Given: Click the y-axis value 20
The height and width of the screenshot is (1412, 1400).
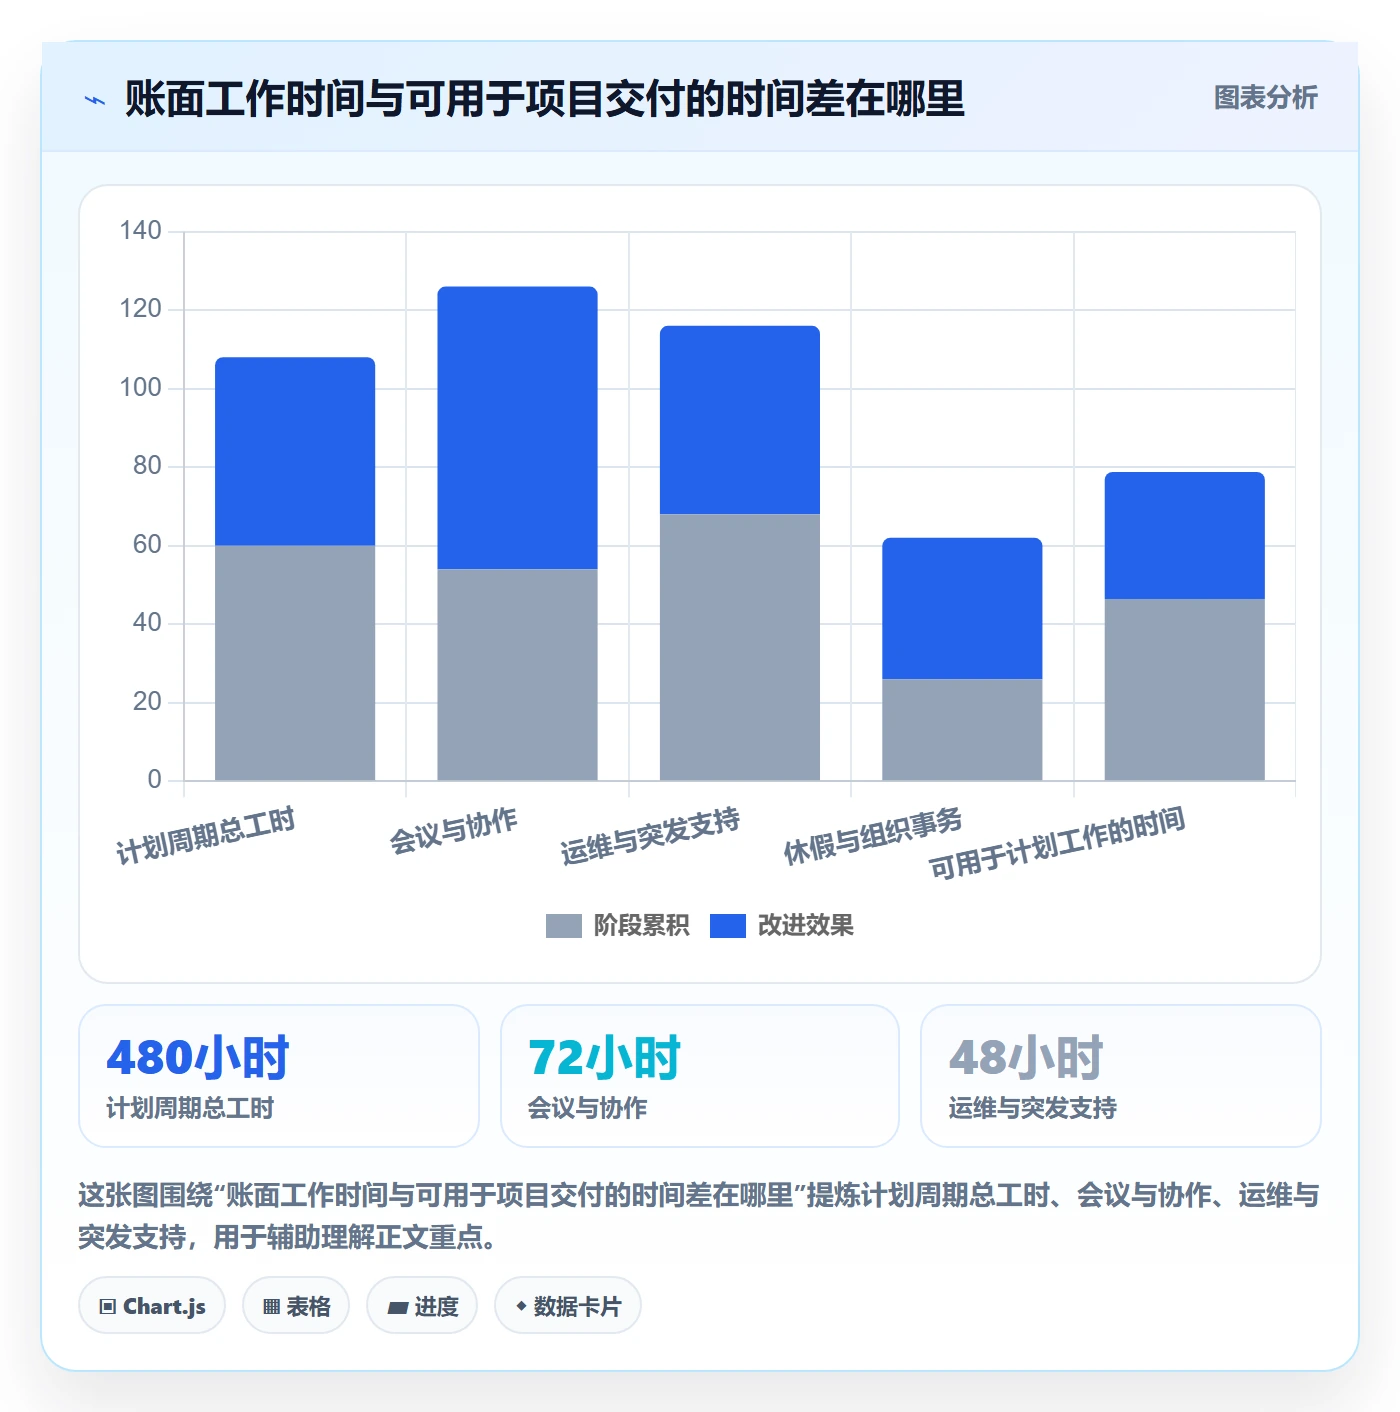Looking at the screenshot, I should [147, 702].
